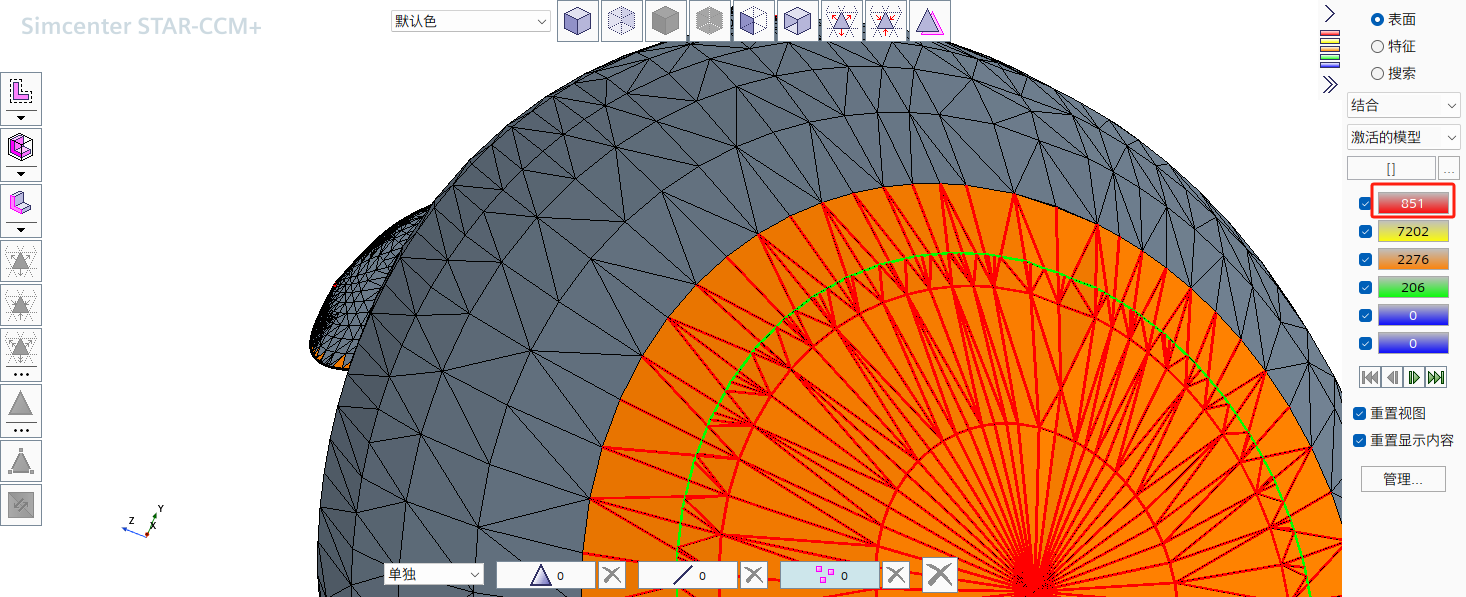1466x597 pixels.
Task: Expand arrow below magenta L-shaped solid tool
Action: (21, 230)
